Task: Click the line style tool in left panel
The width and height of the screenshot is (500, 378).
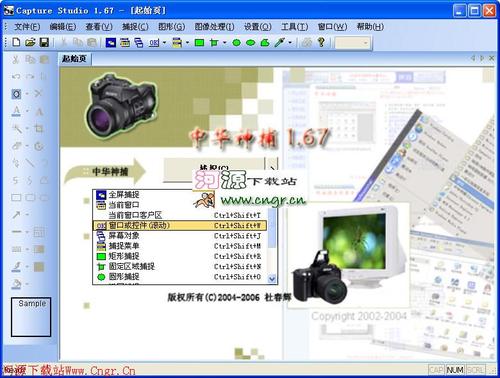Action: (16, 232)
